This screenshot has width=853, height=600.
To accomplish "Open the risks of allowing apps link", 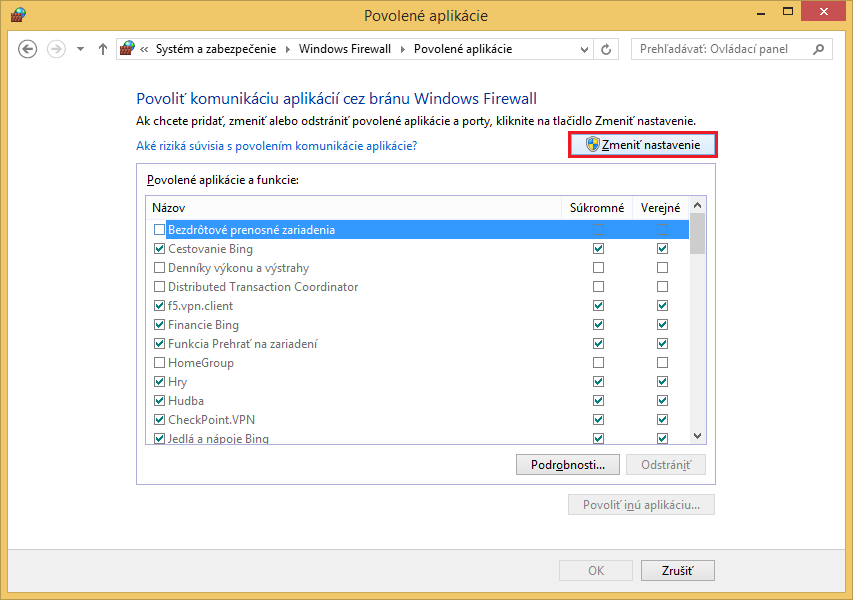I will pos(276,146).
